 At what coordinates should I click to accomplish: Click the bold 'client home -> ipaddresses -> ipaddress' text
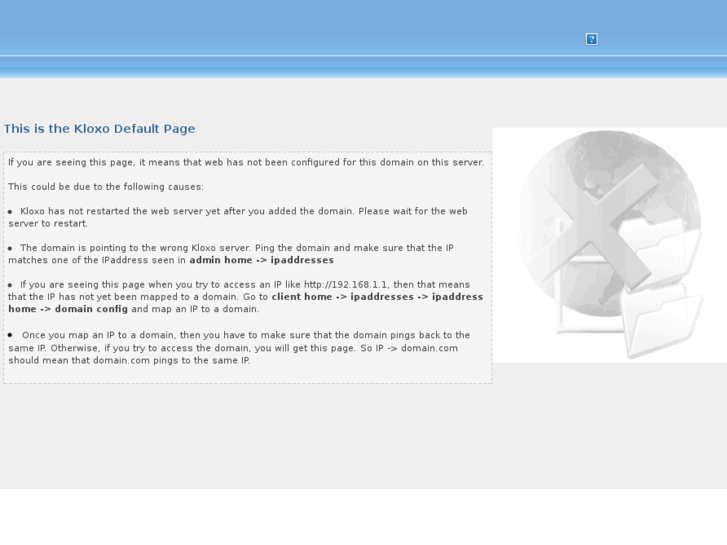377,297
